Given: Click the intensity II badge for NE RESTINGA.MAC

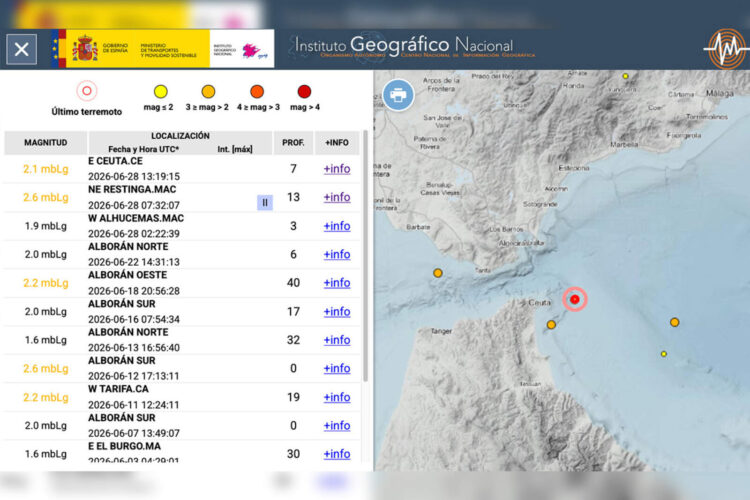Looking at the screenshot, I should [265, 202].
